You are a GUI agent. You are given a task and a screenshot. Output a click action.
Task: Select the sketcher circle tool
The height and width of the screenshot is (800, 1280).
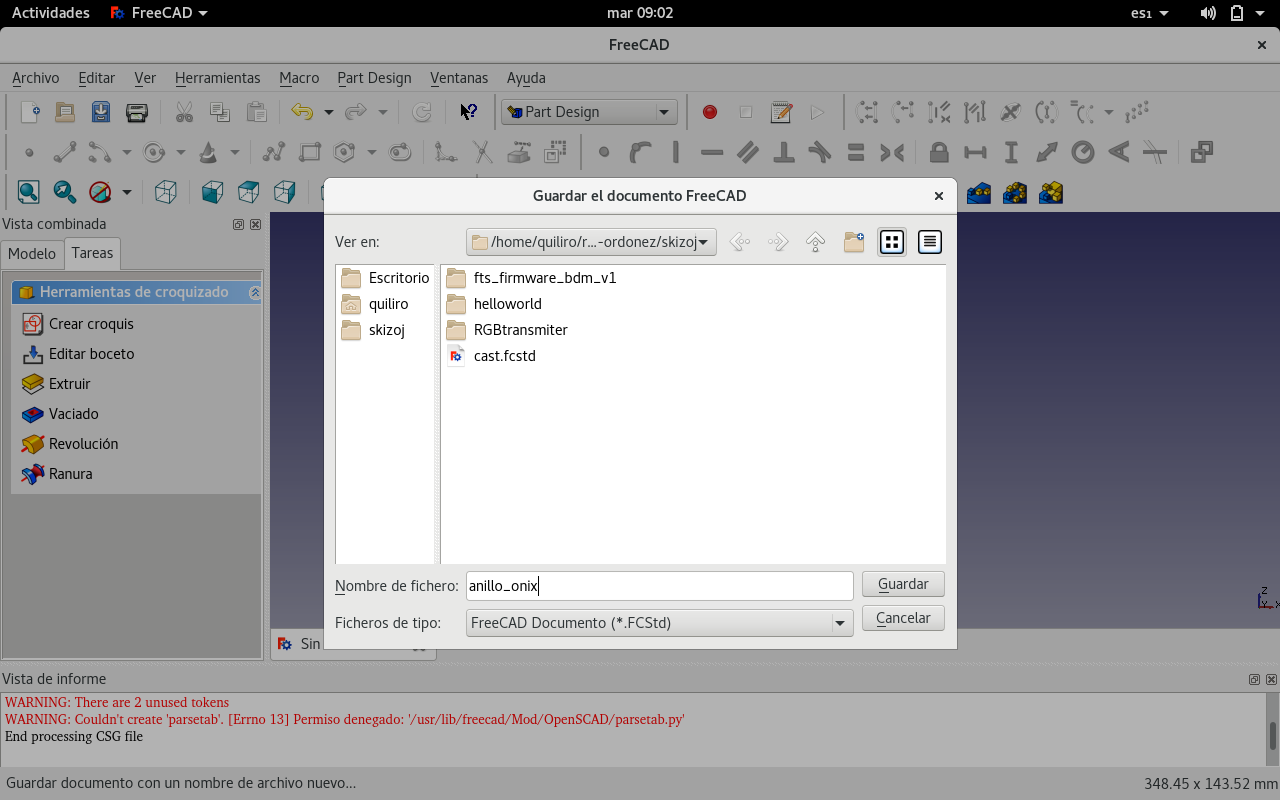pos(153,153)
